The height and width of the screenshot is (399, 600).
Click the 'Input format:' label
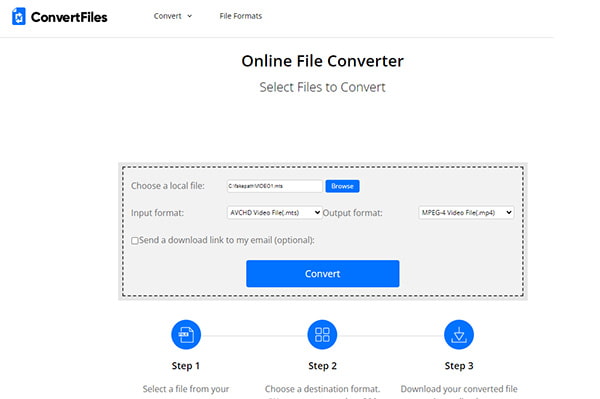point(157,213)
